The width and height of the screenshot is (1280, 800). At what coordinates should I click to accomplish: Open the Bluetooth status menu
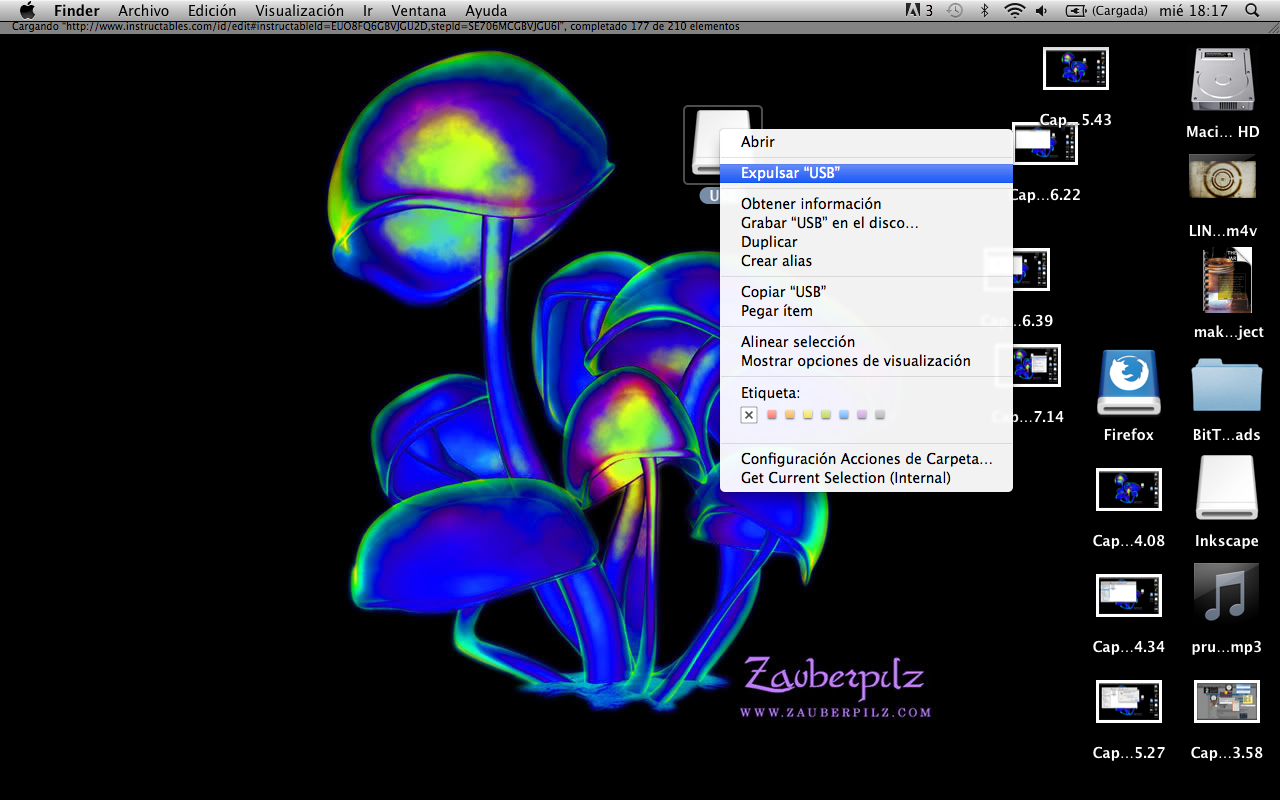pyautogui.click(x=984, y=11)
